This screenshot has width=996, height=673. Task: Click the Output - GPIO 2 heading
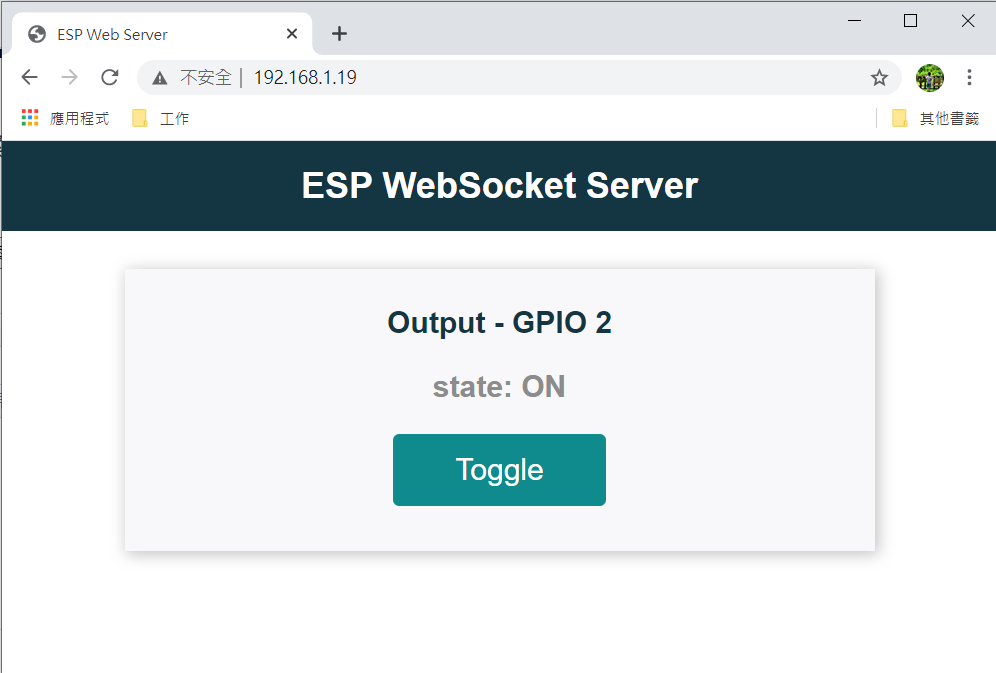coord(499,323)
